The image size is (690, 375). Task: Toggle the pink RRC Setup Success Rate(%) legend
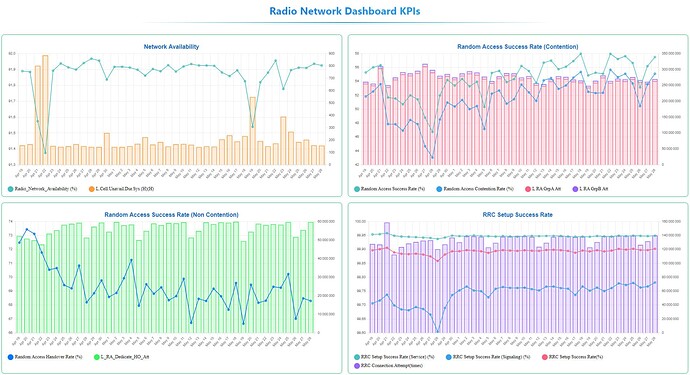click(x=573, y=357)
